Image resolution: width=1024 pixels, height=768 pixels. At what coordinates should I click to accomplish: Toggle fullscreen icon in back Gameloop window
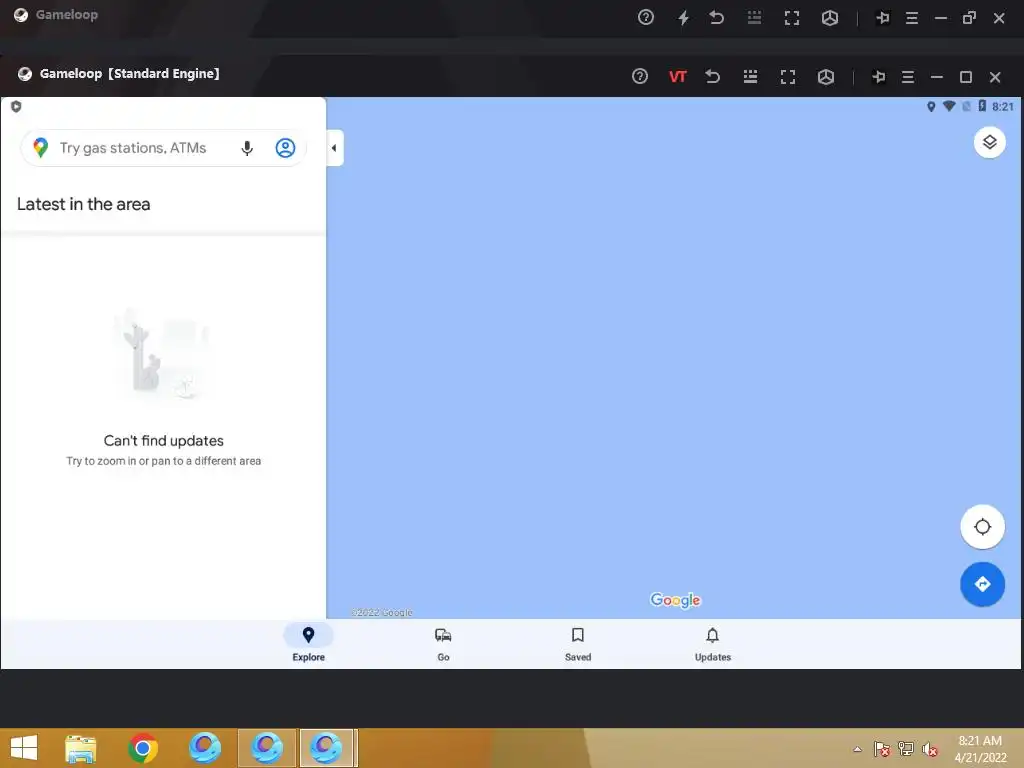point(792,18)
